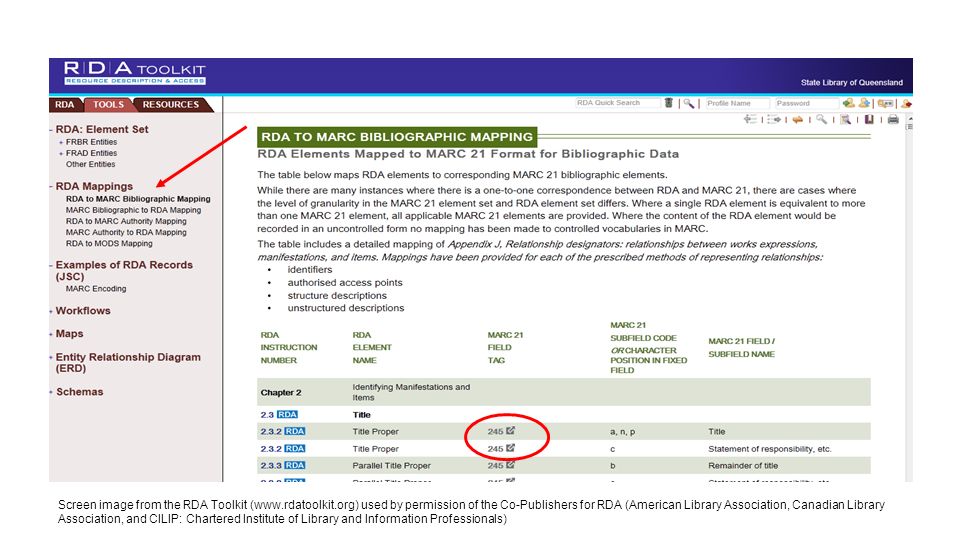Click the RDA badge next to 2.3 Title
This screenshot has height=540, width=960.
tap(287, 414)
